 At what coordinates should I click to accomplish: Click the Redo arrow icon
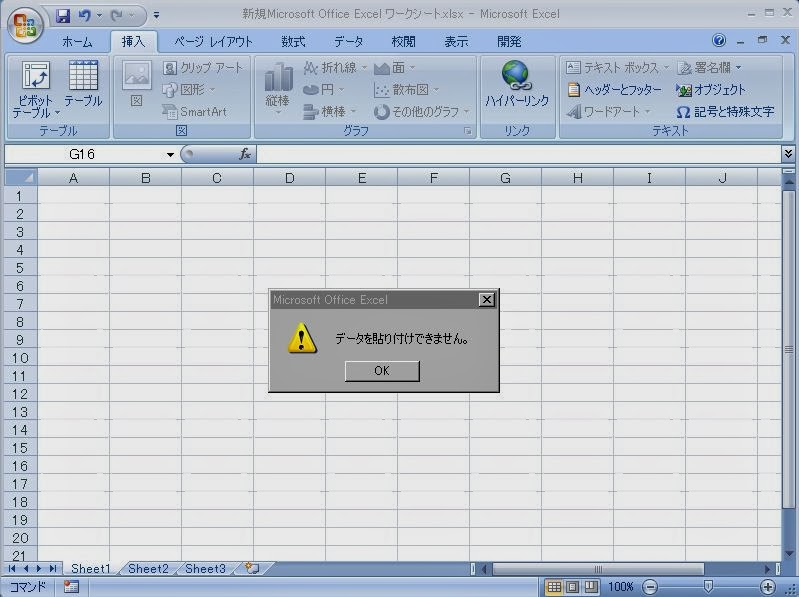pos(117,16)
